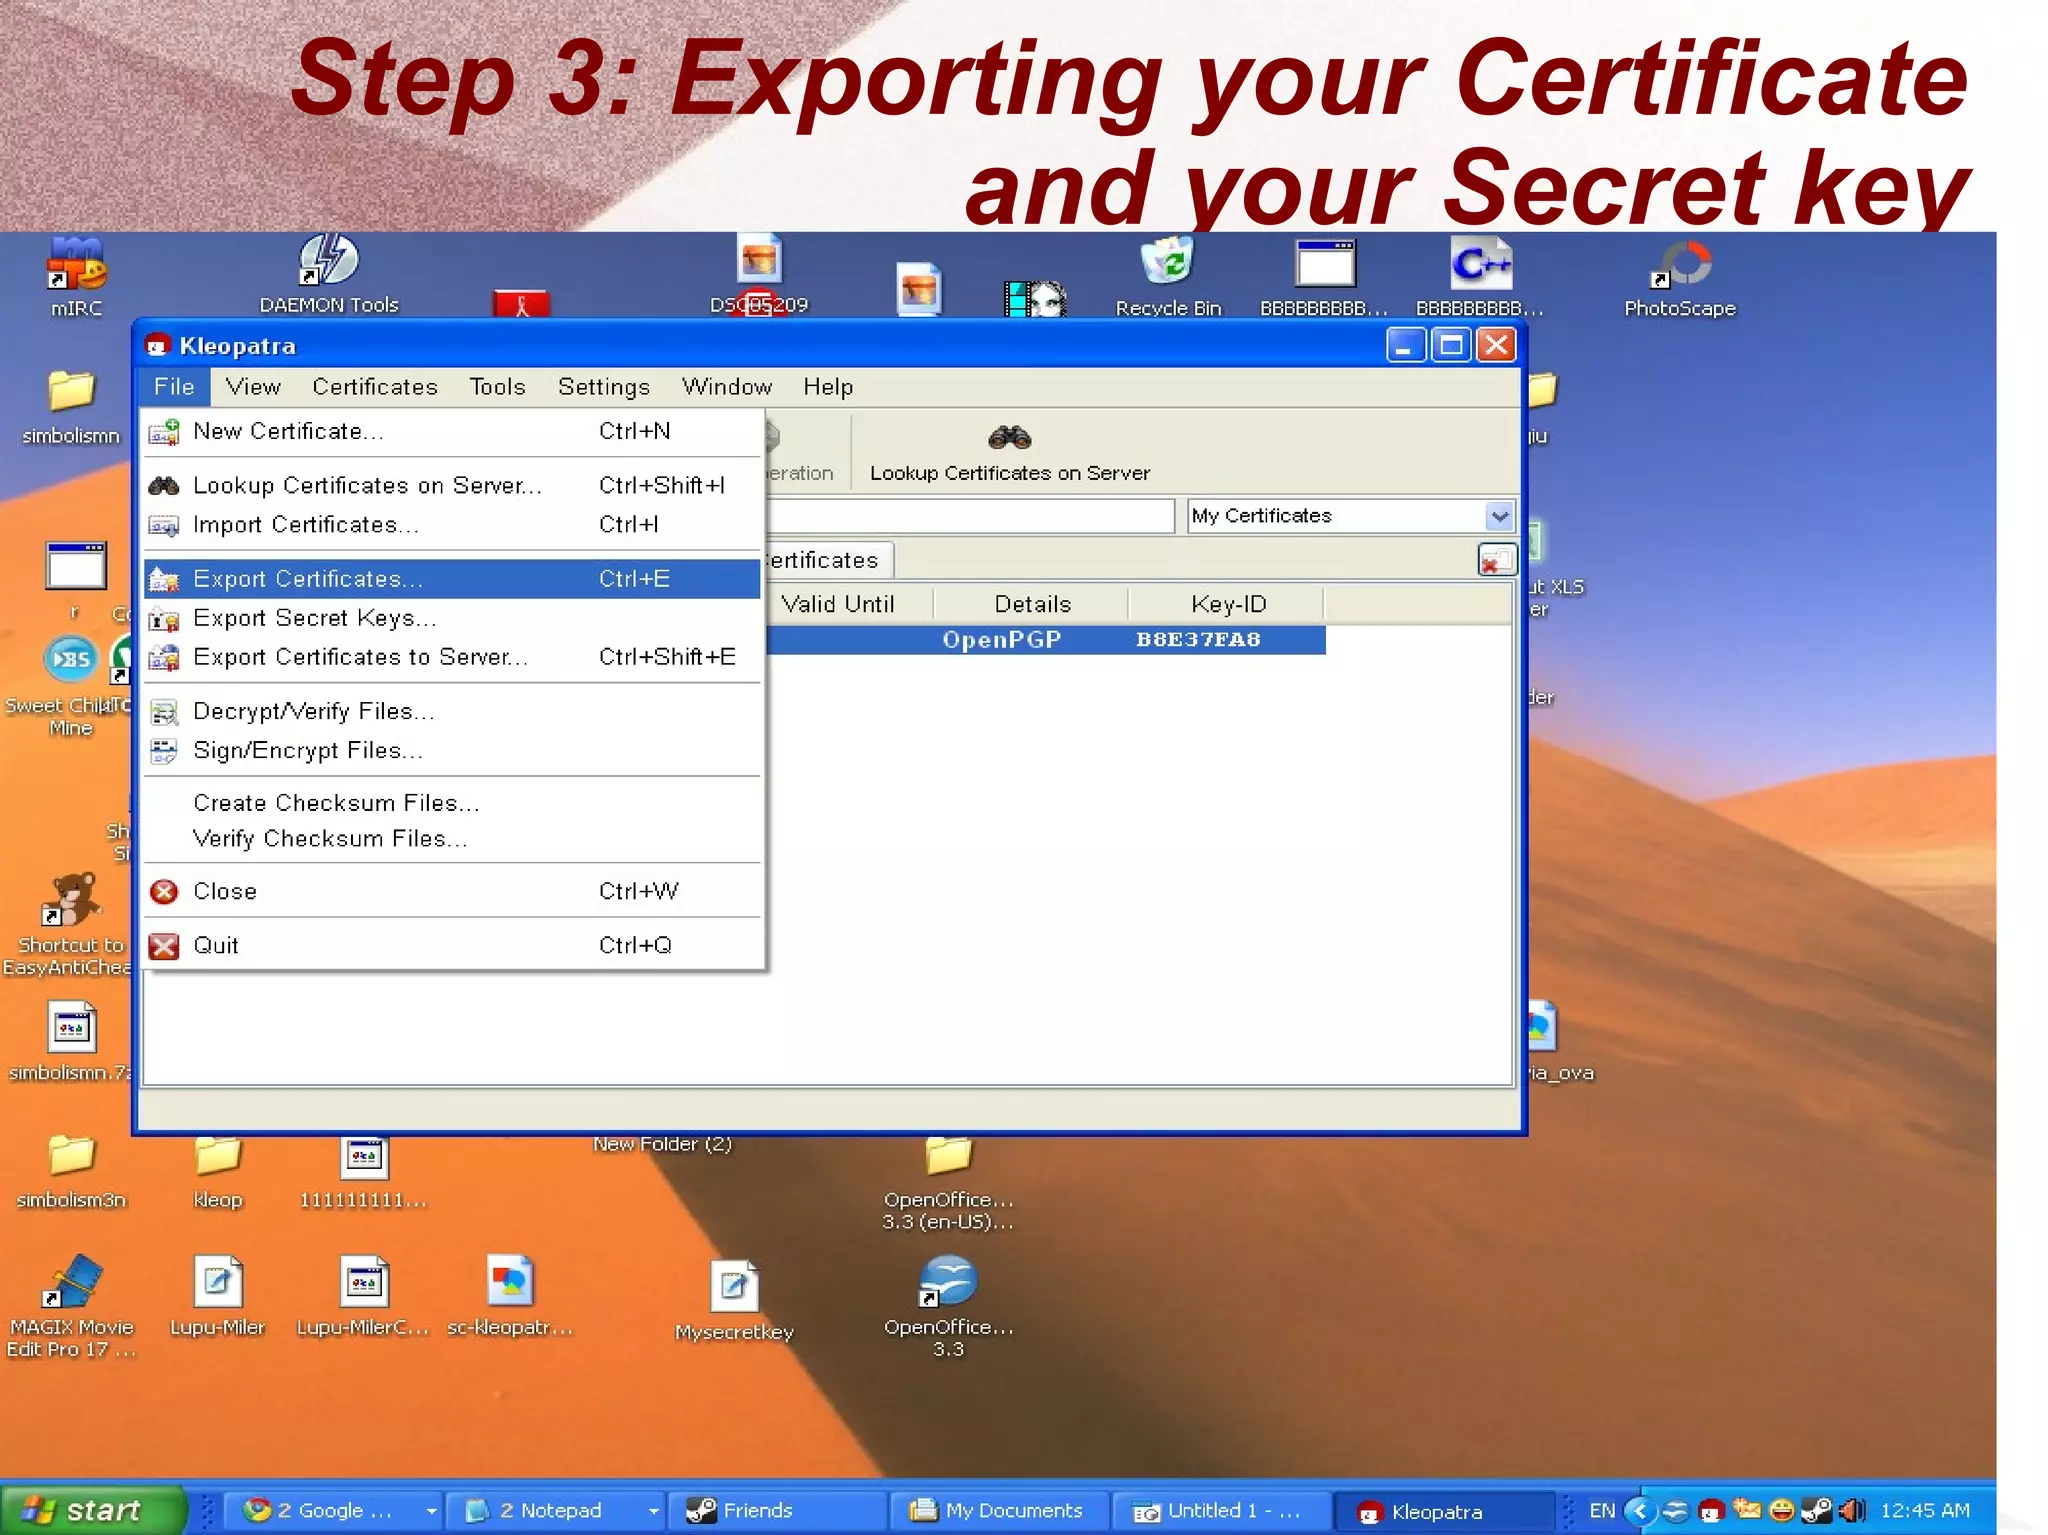The height and width of the screenshot is (1535, 2048).
Task: Close the certificates tab with red X icon
Action: pos(1497,561)
